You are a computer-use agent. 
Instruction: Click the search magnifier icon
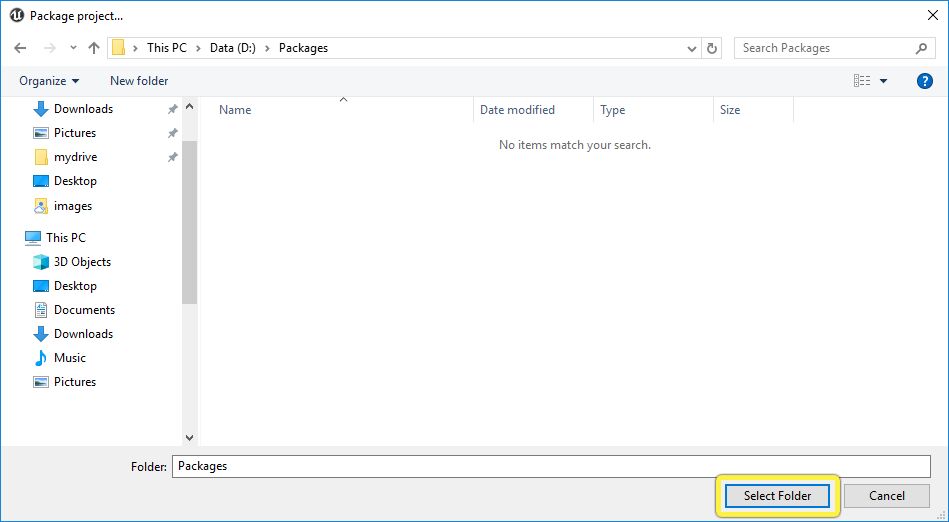(x=921, y=48)
